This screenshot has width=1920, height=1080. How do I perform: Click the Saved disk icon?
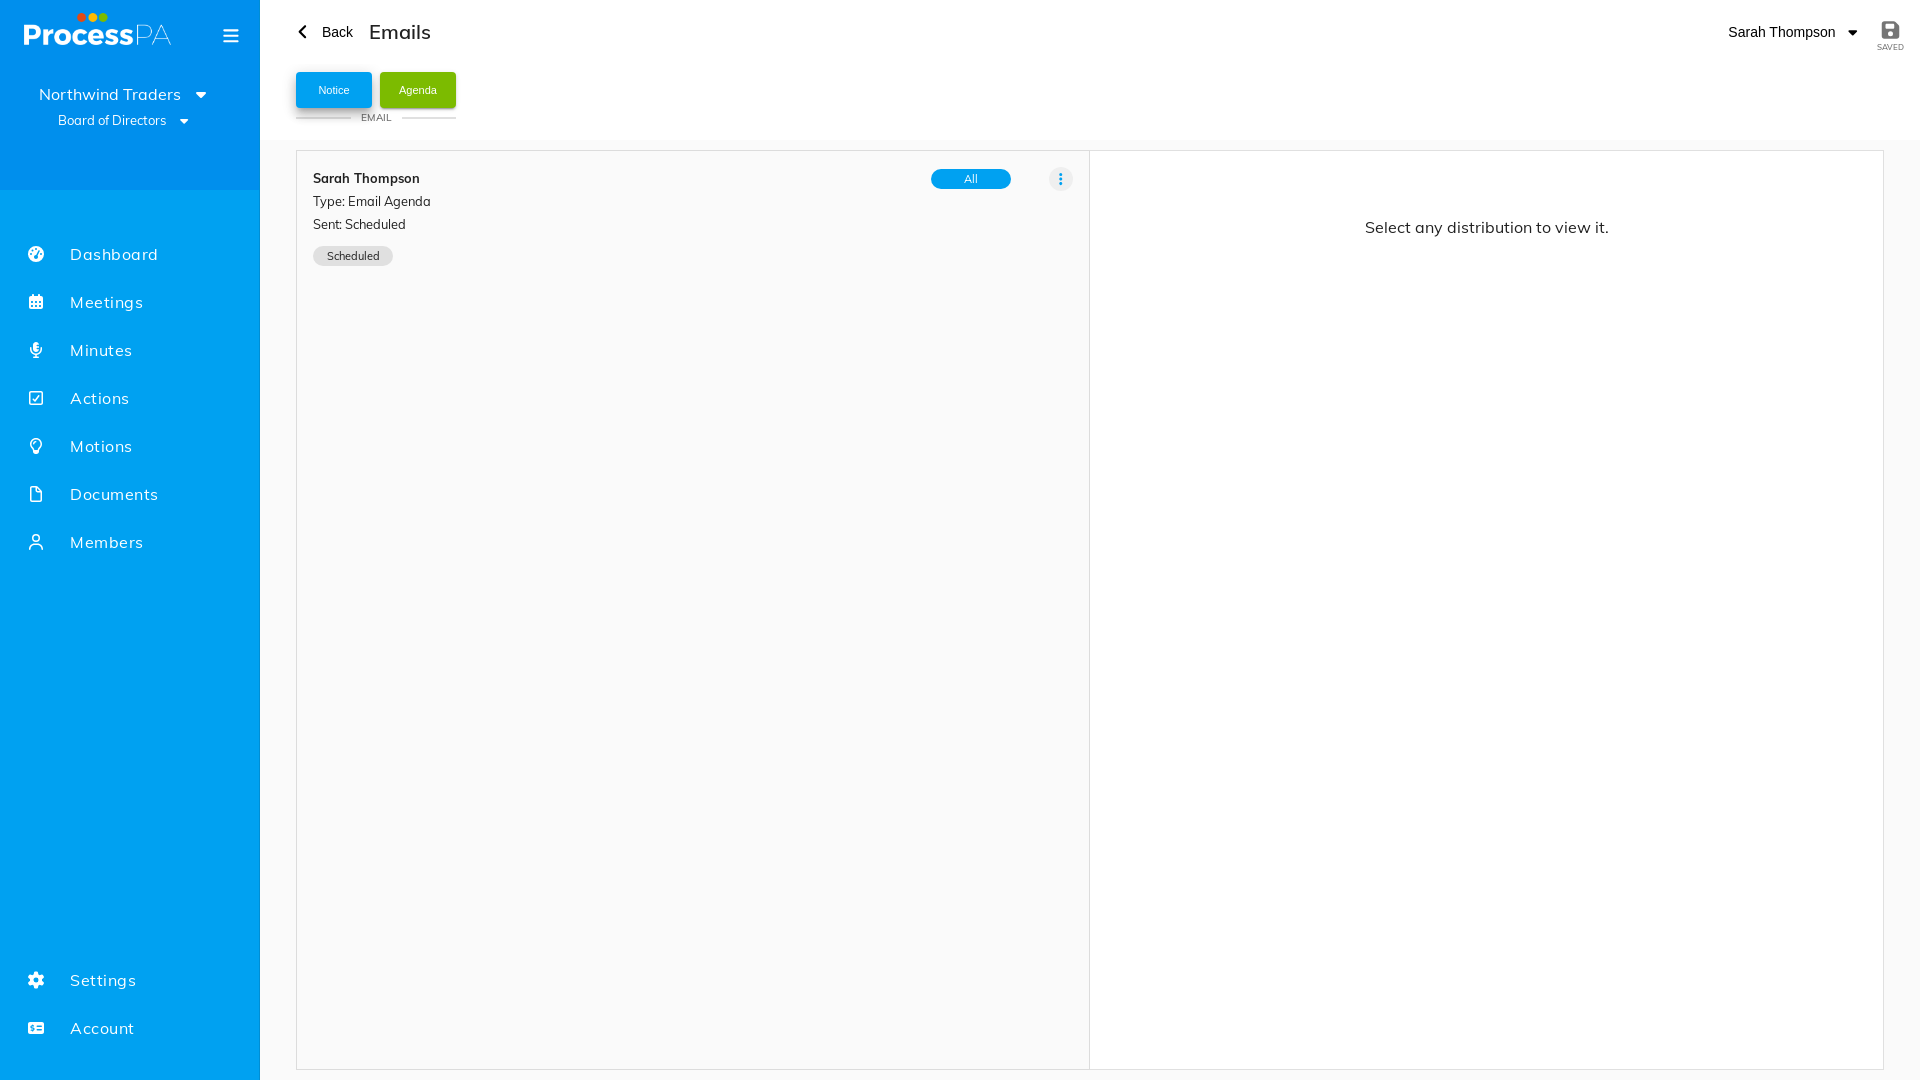(x=1890, y=30)
